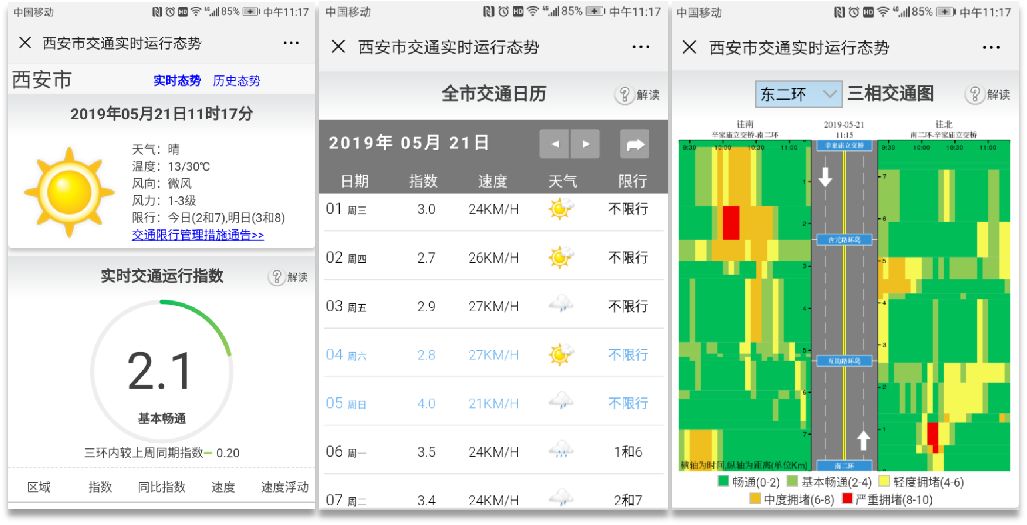
Task: Close the 三相交通图 screen with X
Action: point(689,47)
